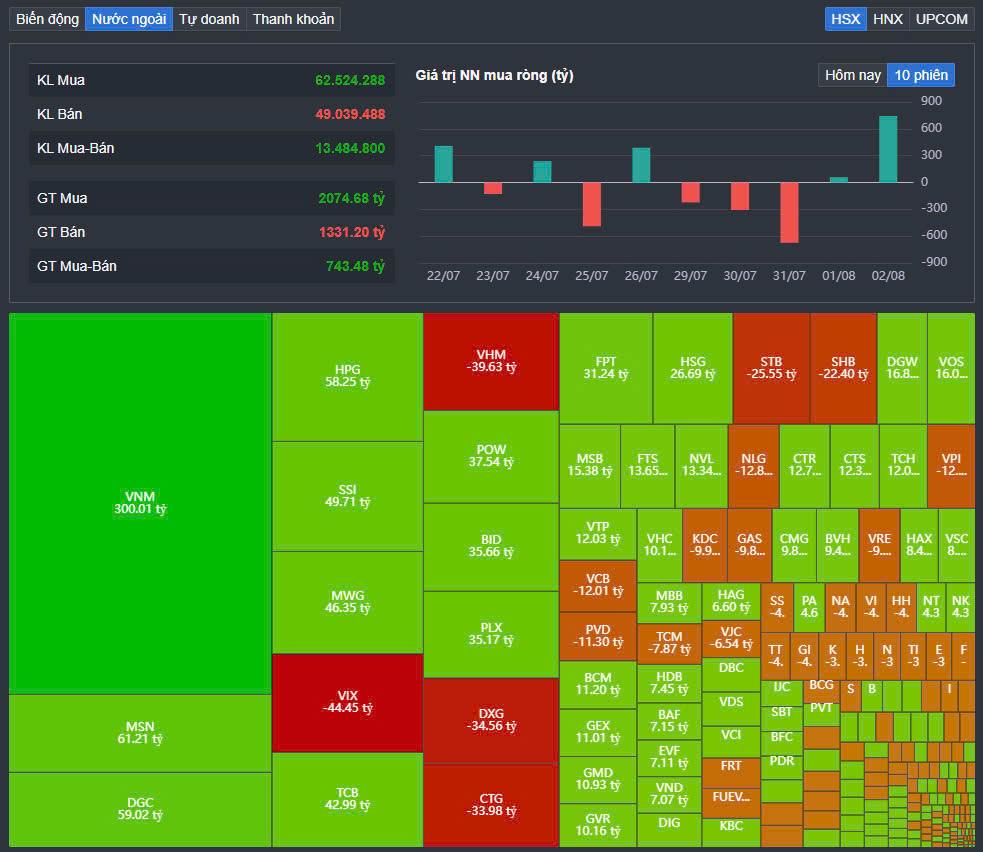Screen dimensions: 983x852
Task: Show the Hôm nay chart view
Action: [x=853, y=75]
